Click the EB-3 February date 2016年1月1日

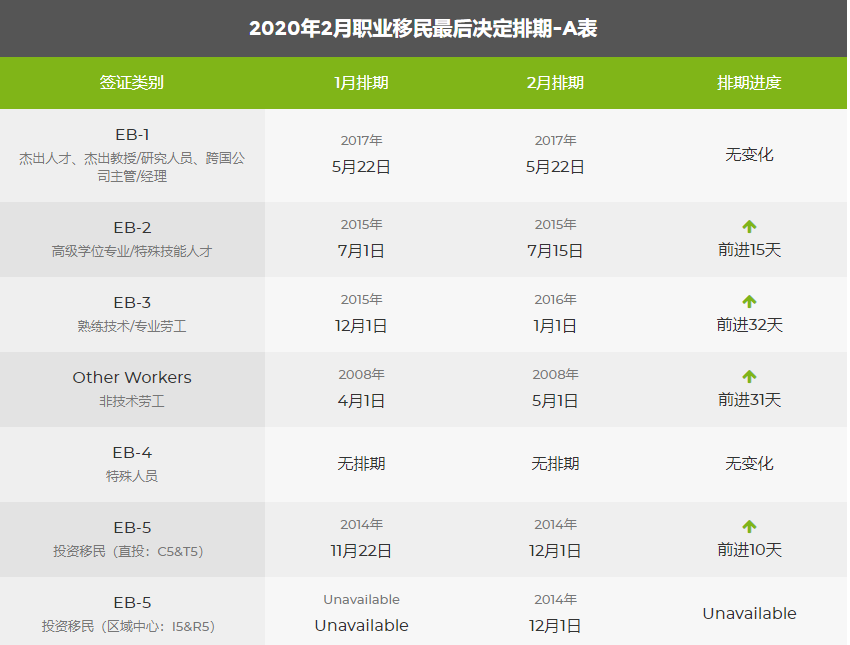(x=554, y=311)
